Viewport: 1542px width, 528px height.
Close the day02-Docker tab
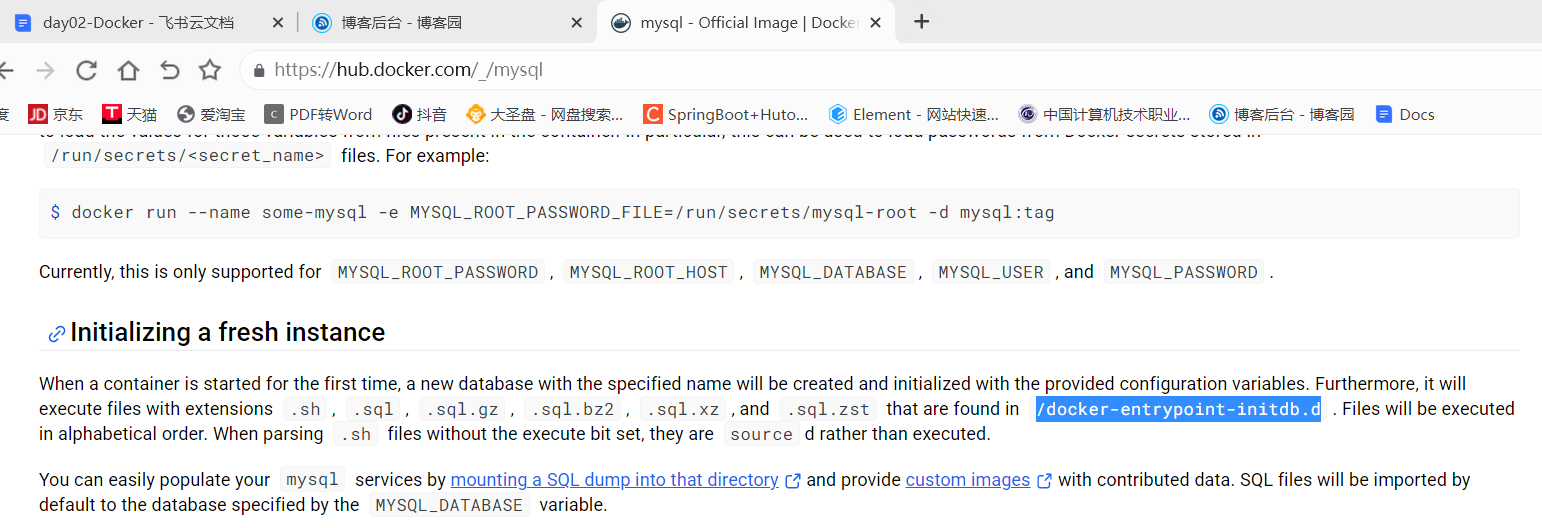(278, 22)
